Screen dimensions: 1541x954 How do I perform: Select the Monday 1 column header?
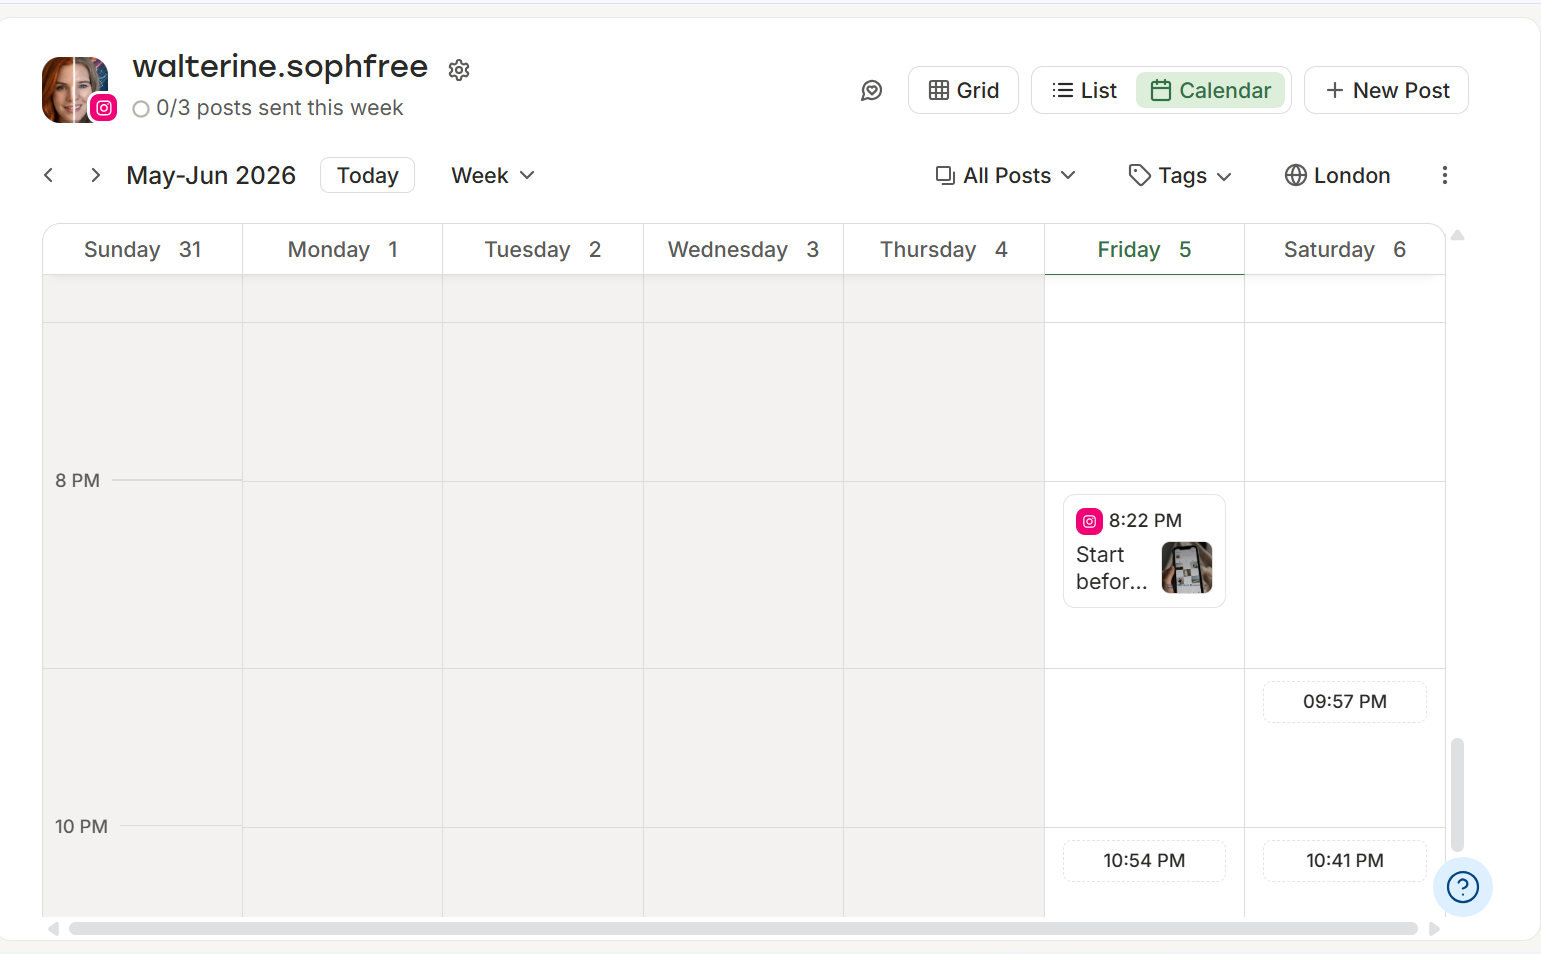tap(343, 249)
